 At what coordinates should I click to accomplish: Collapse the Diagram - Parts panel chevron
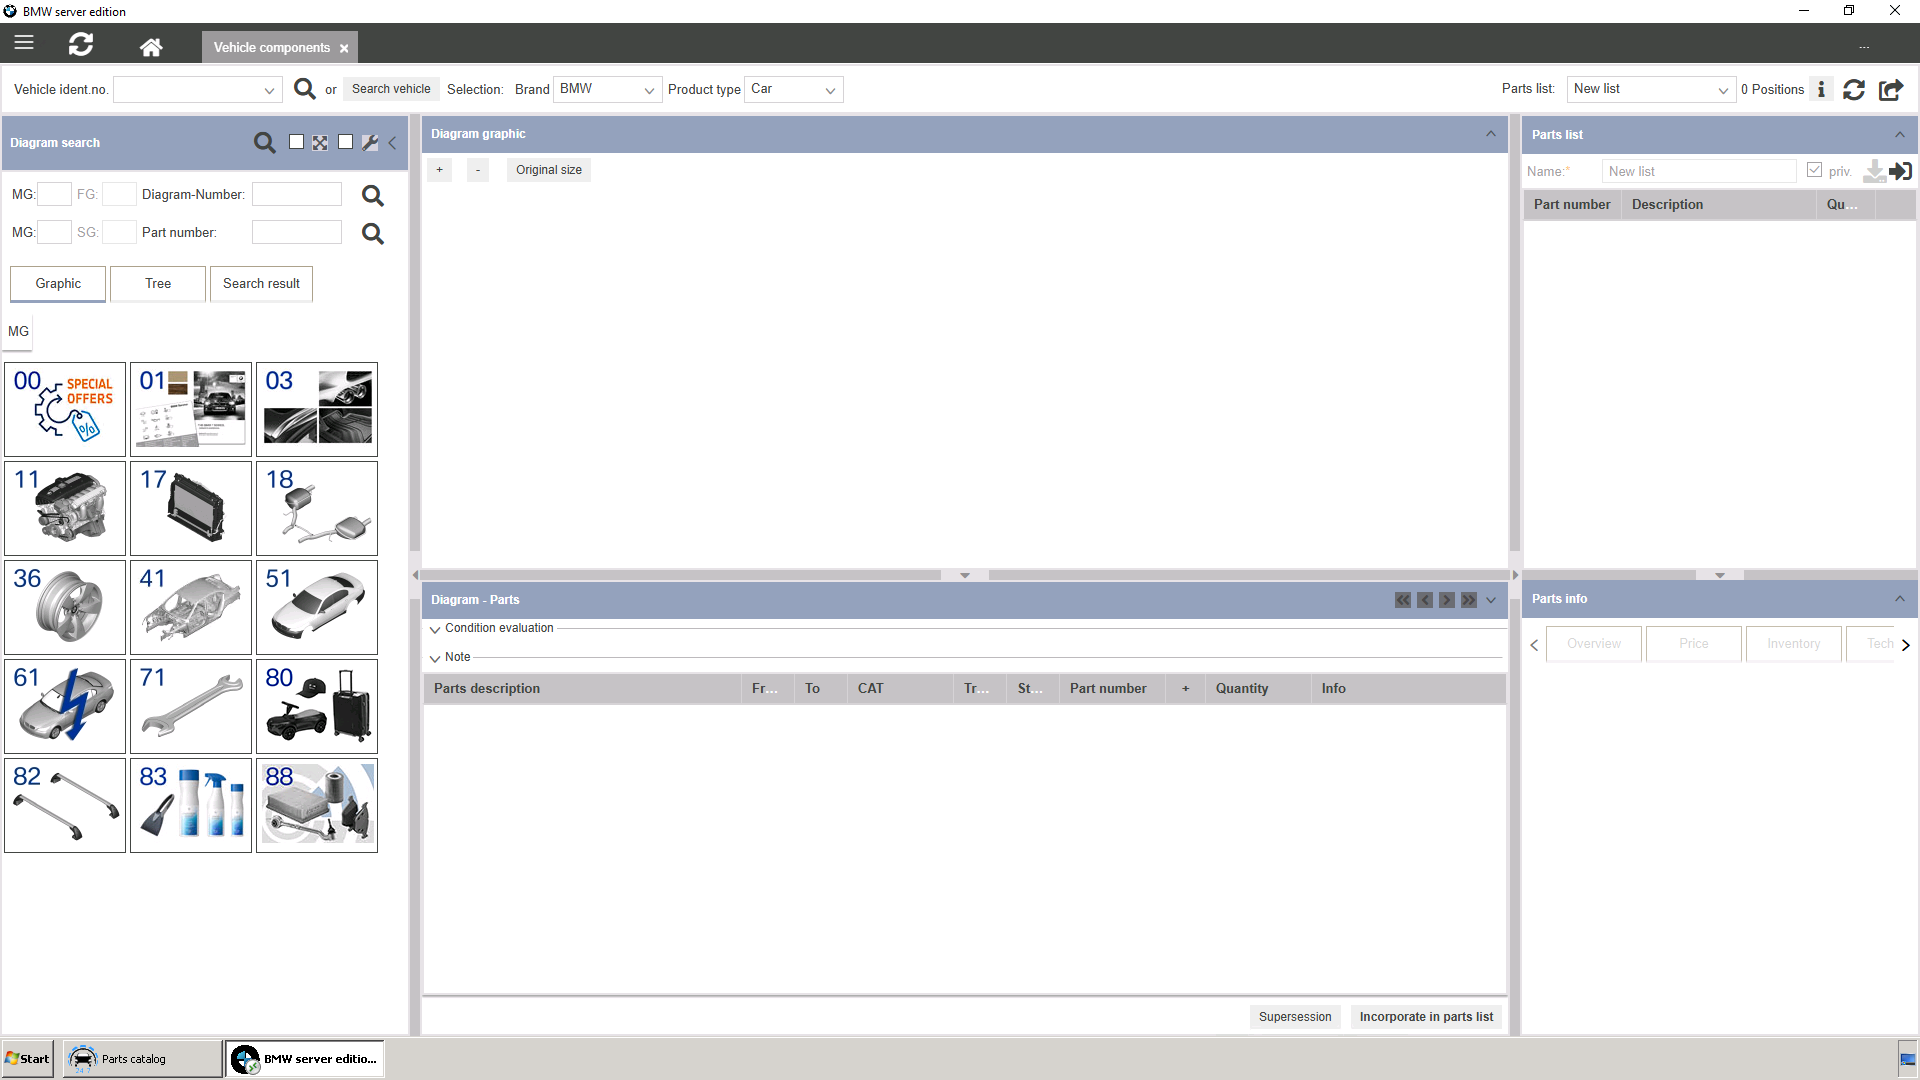[1491, 600]
